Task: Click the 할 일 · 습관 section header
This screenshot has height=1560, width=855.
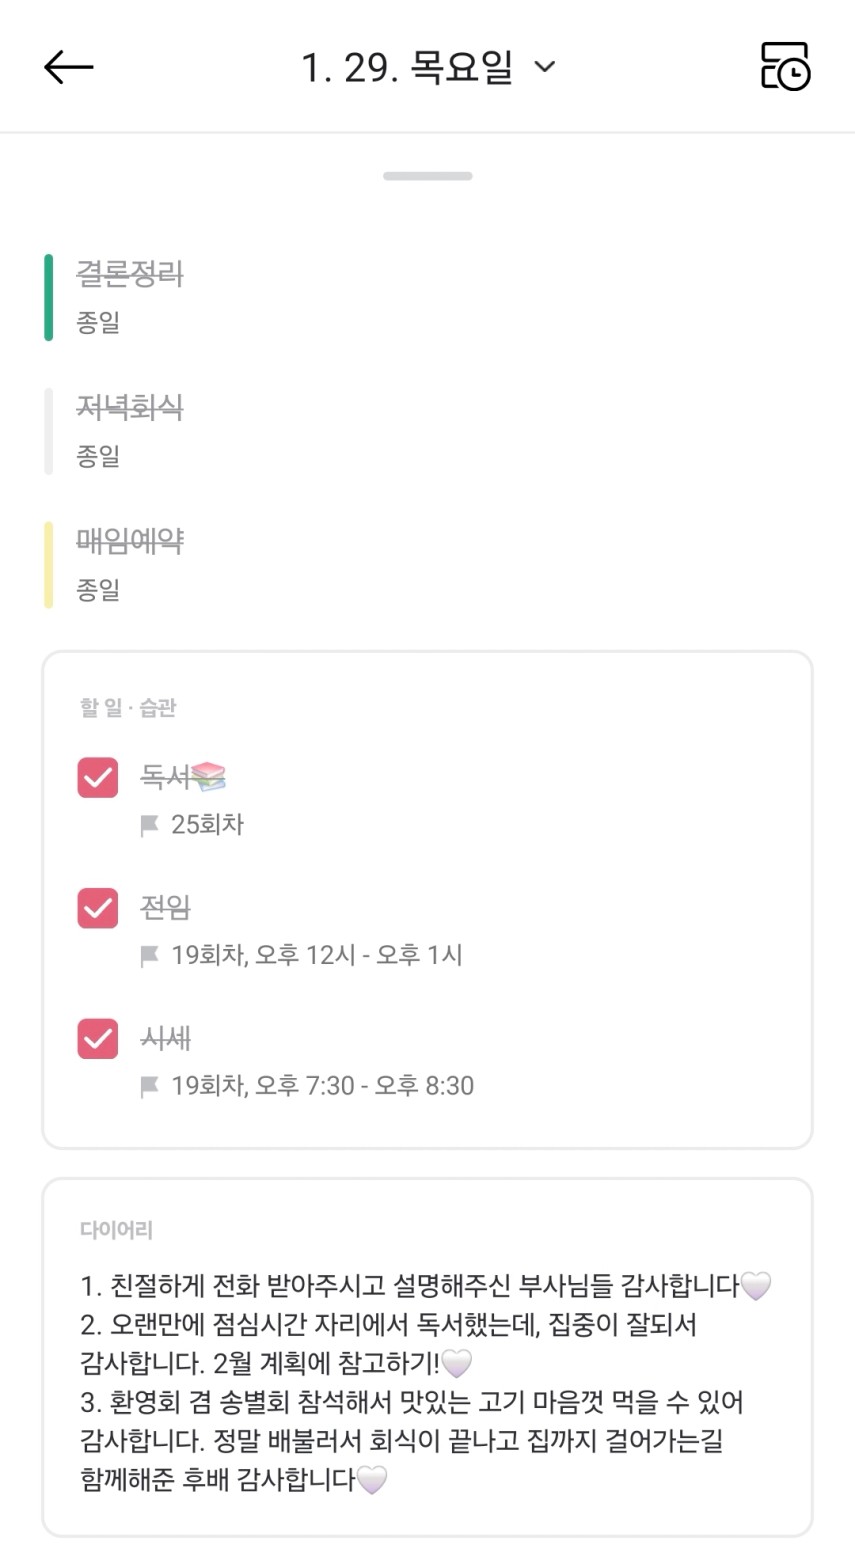Action: 128,708
